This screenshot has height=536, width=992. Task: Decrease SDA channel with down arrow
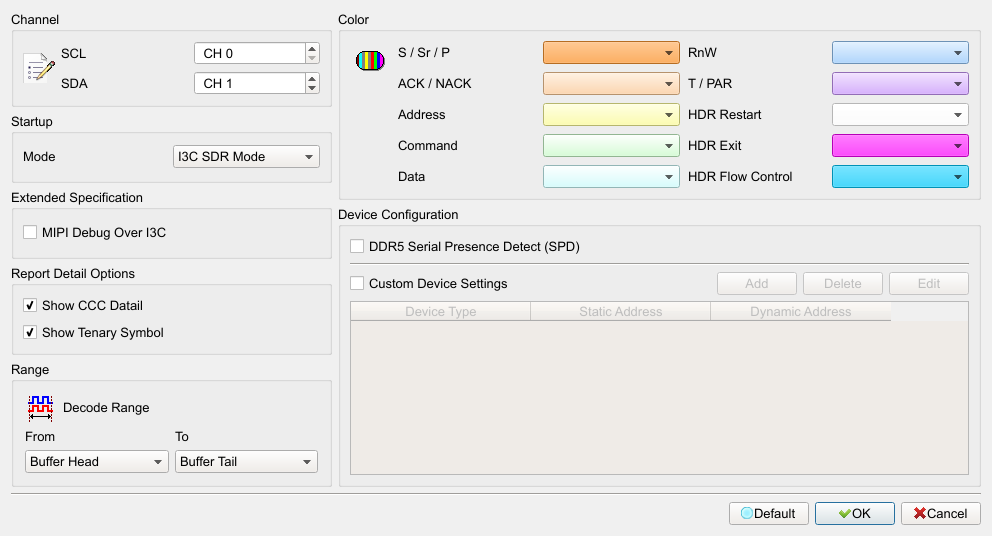pyautogui.click(x=312, y=89)
